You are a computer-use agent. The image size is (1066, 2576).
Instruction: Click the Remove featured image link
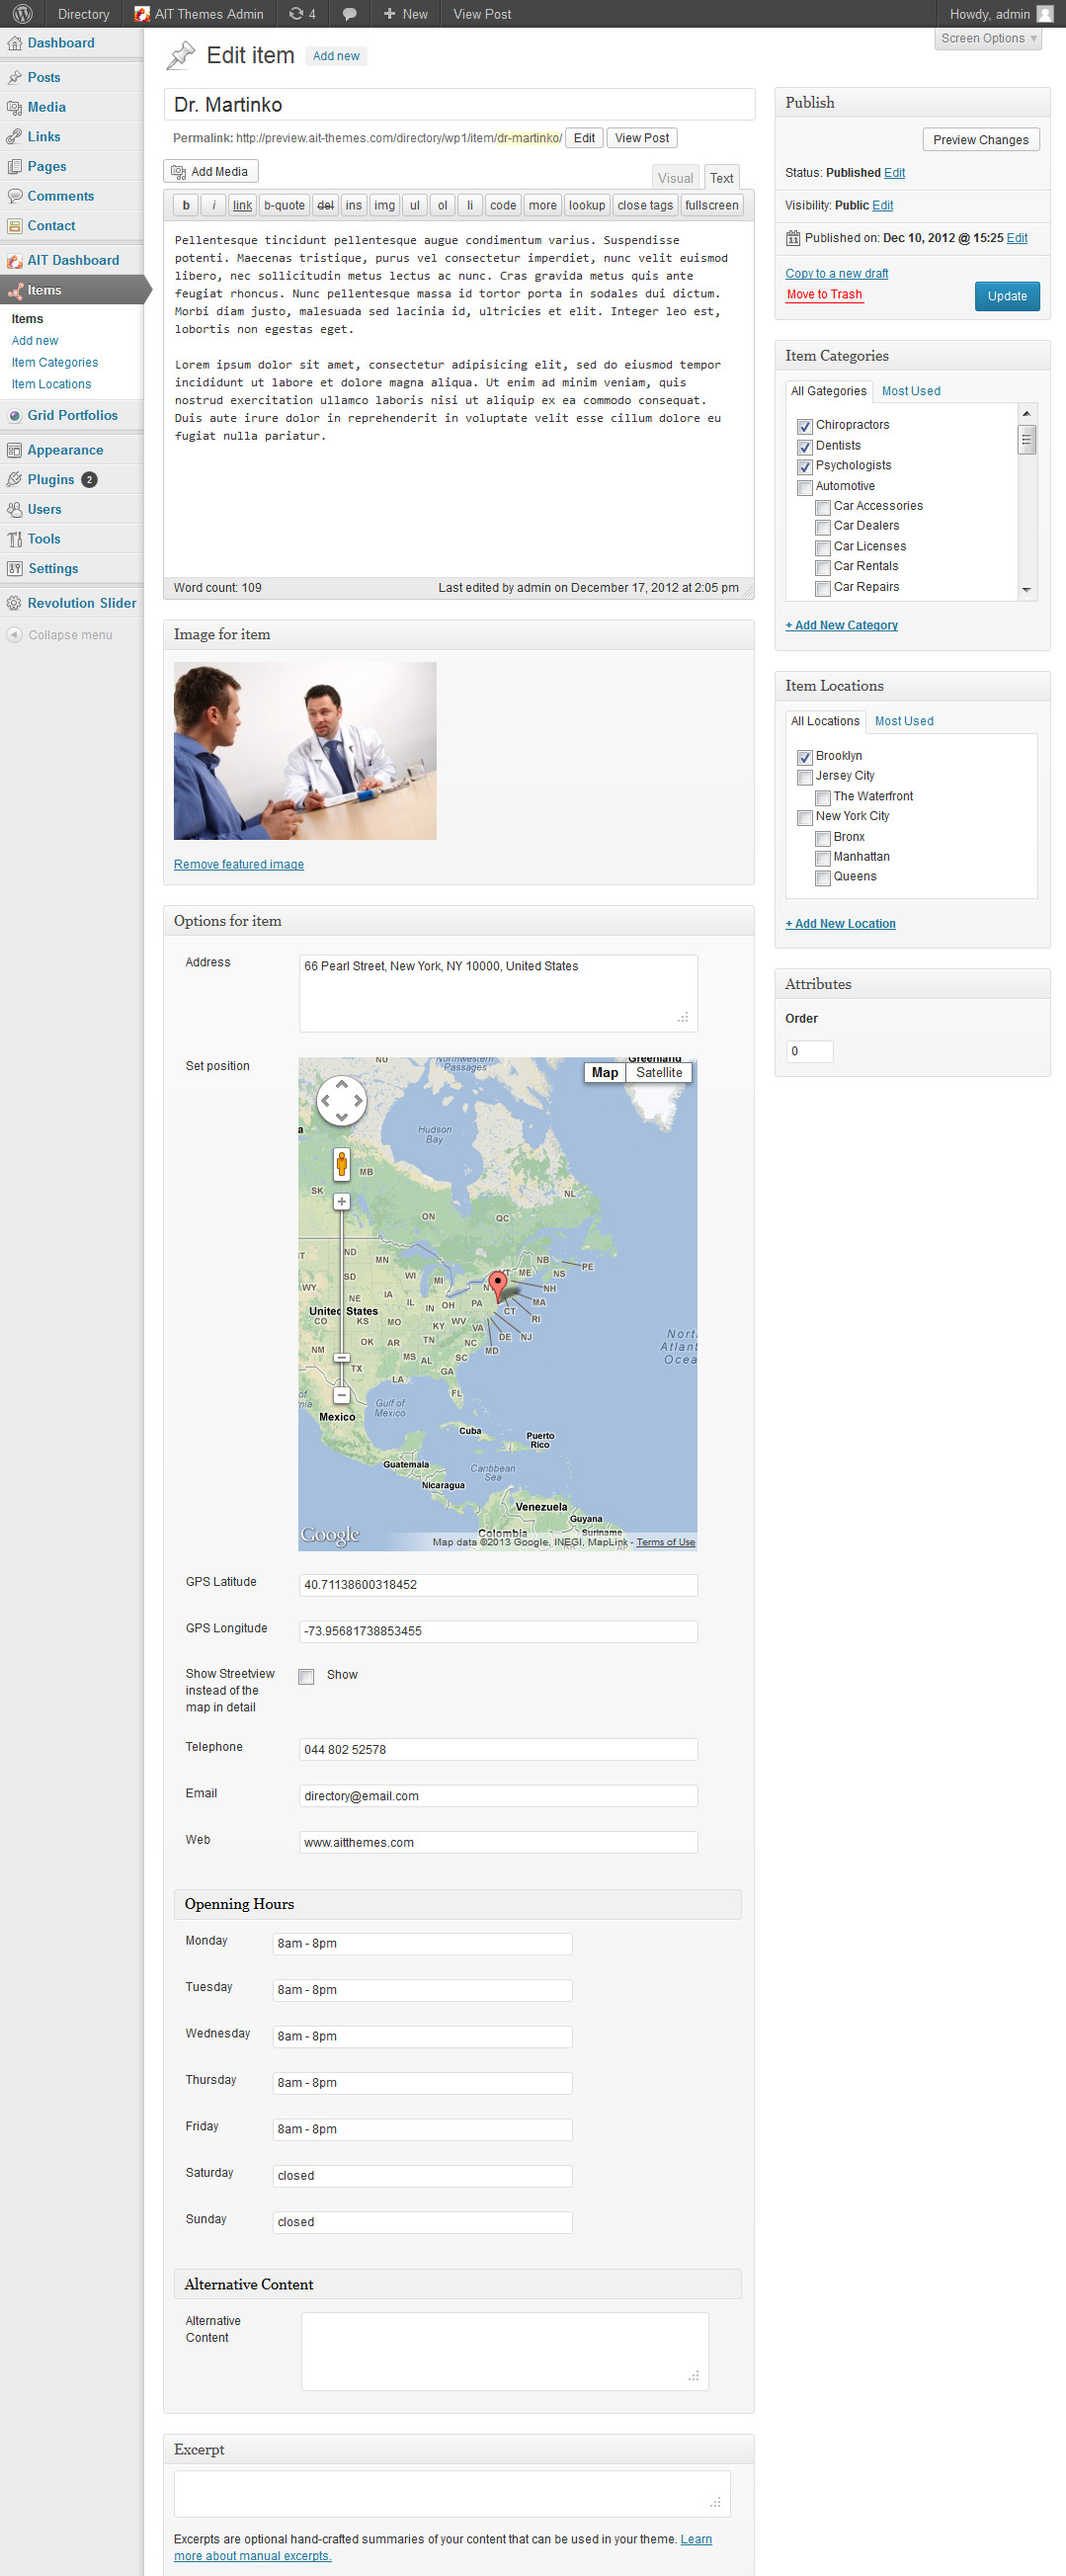tap(239, 864)
